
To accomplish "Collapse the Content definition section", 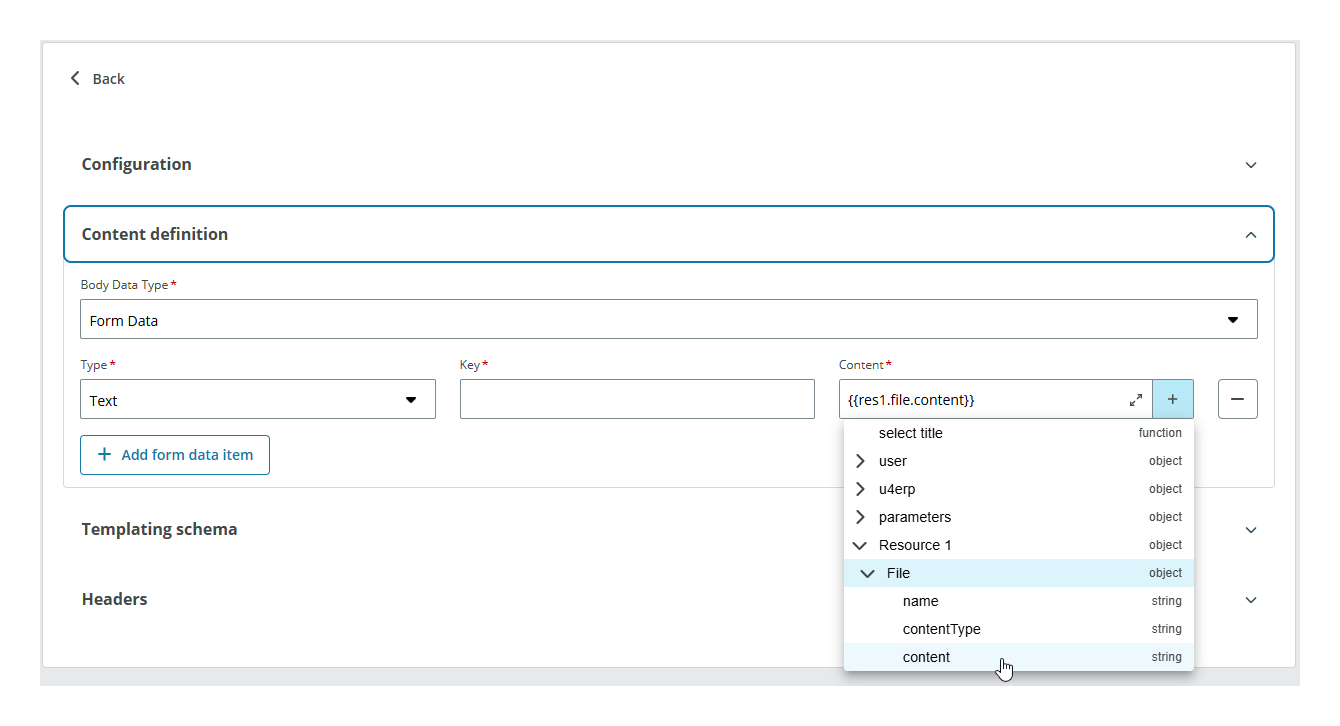I will coord(1250,234).
